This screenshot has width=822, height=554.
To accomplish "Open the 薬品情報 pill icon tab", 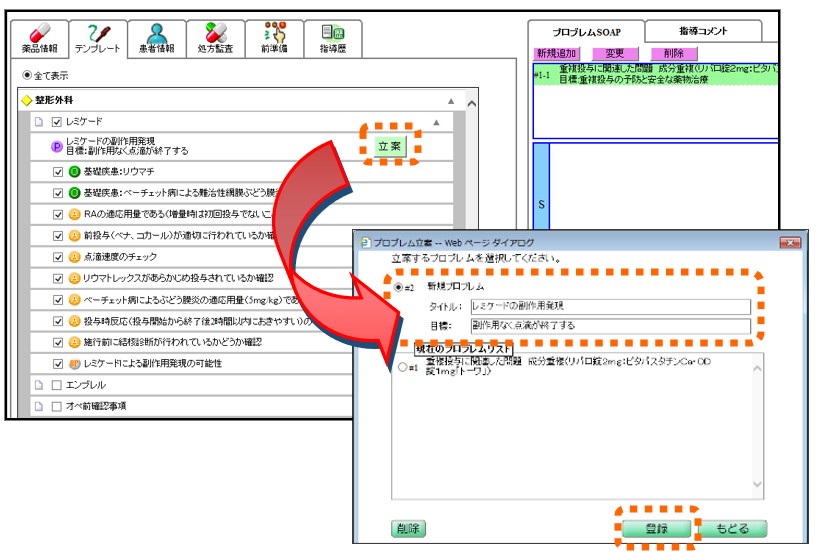I will (x=40, y=39).
